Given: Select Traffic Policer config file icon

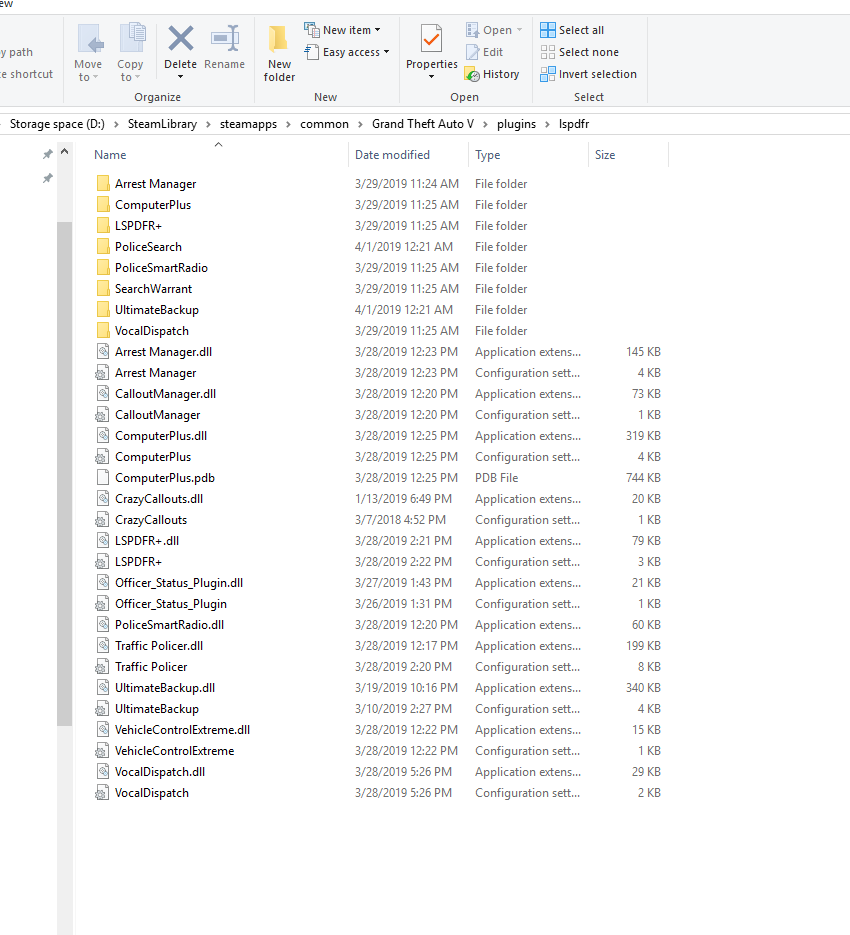Looking at the screenshot, I should point(103,667).
